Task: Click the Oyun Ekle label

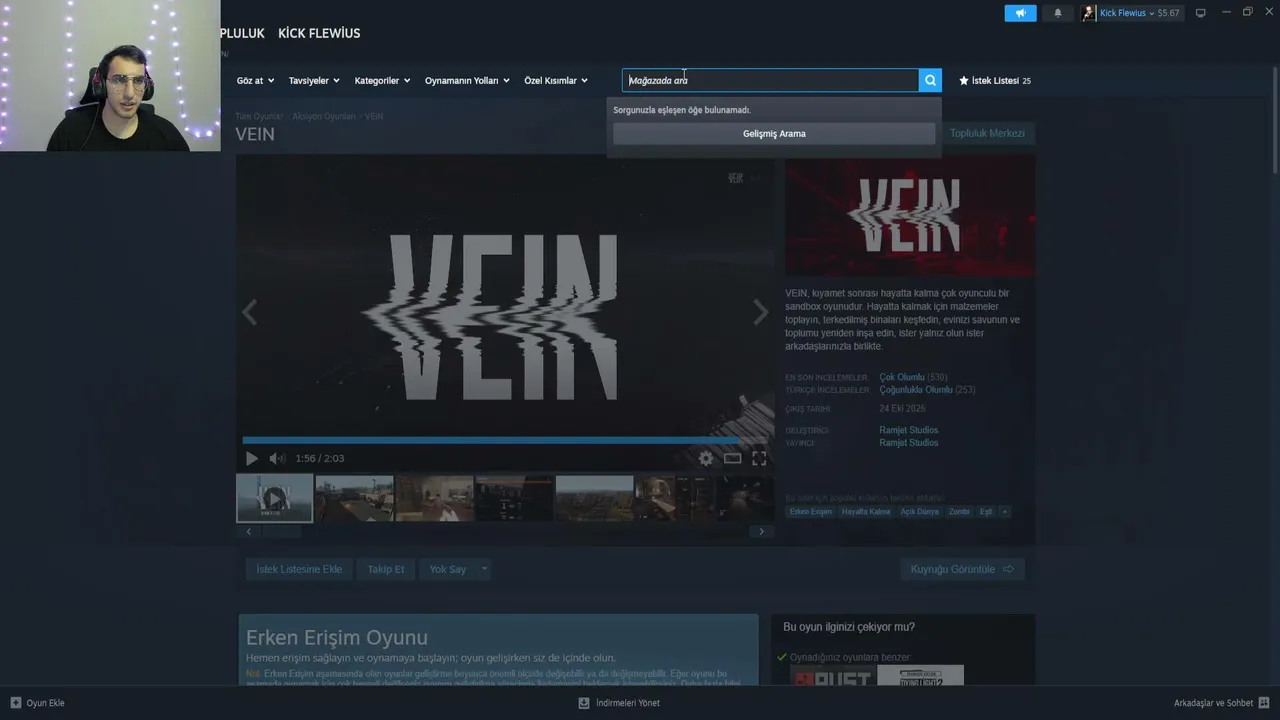Action: 45,703
